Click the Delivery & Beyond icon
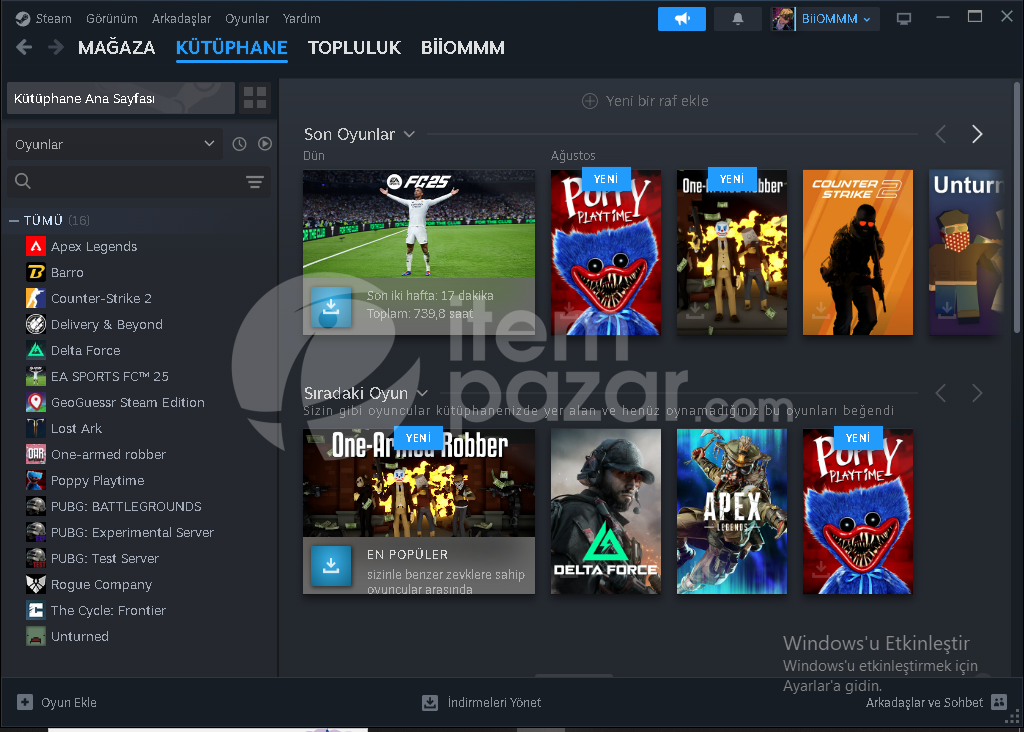This screenshot has width=1024, height=732. pyautogui.click(x=36, y=324)
